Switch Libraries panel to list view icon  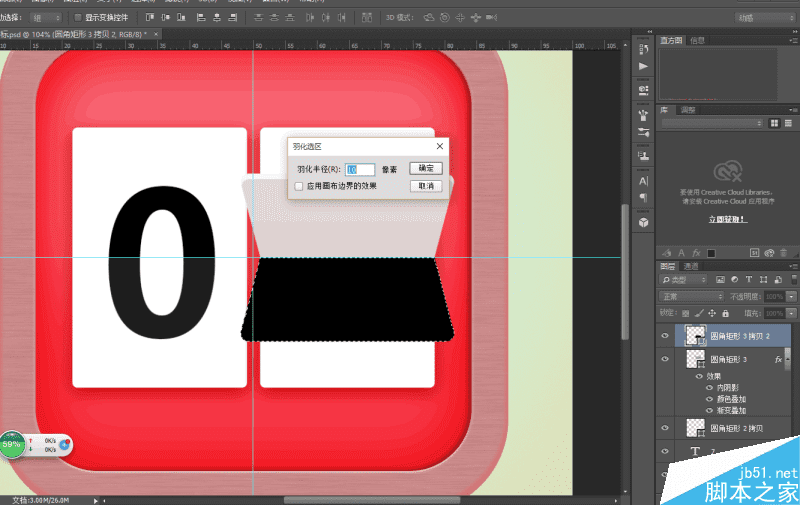786,123
